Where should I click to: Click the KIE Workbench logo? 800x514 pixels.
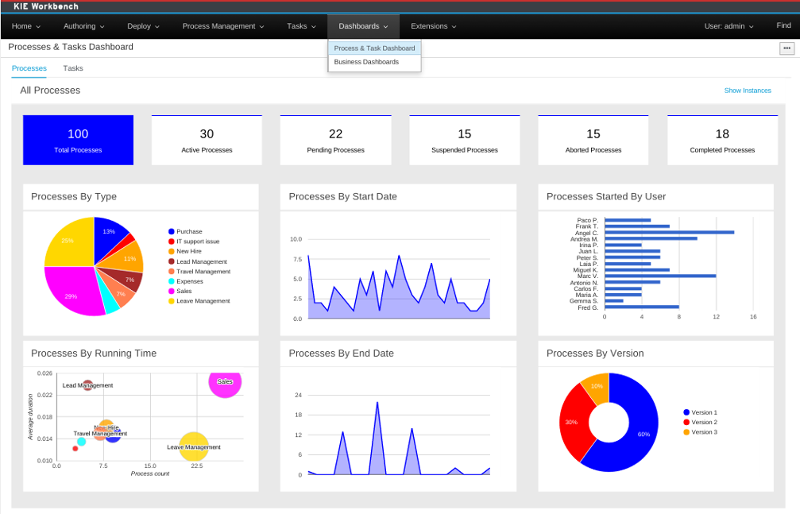coord(47,6)
